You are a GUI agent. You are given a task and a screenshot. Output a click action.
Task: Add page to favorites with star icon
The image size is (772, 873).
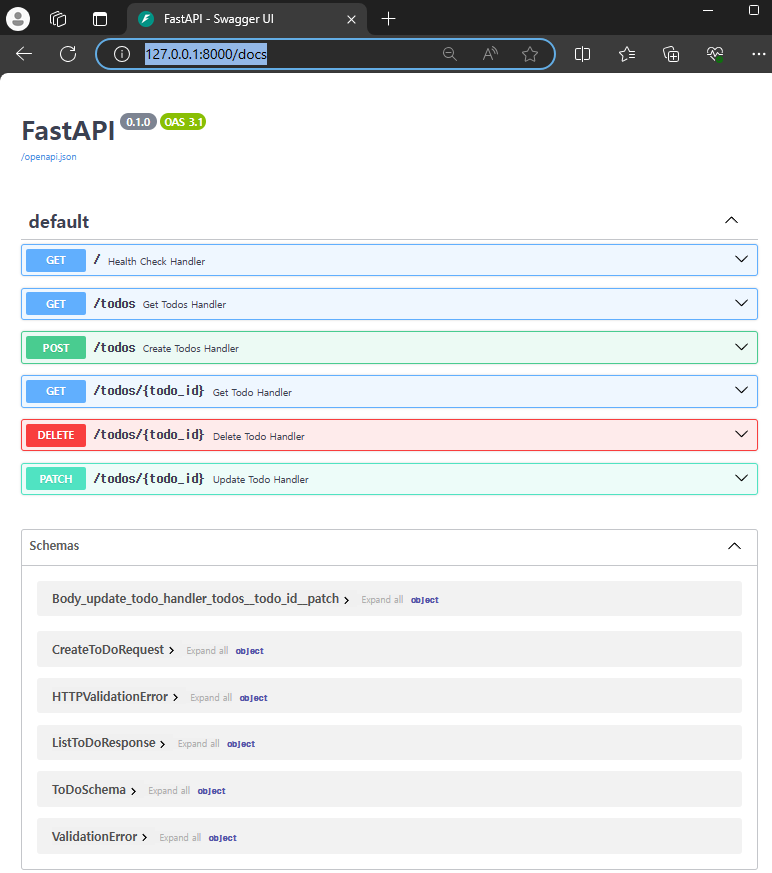[530, 54]
